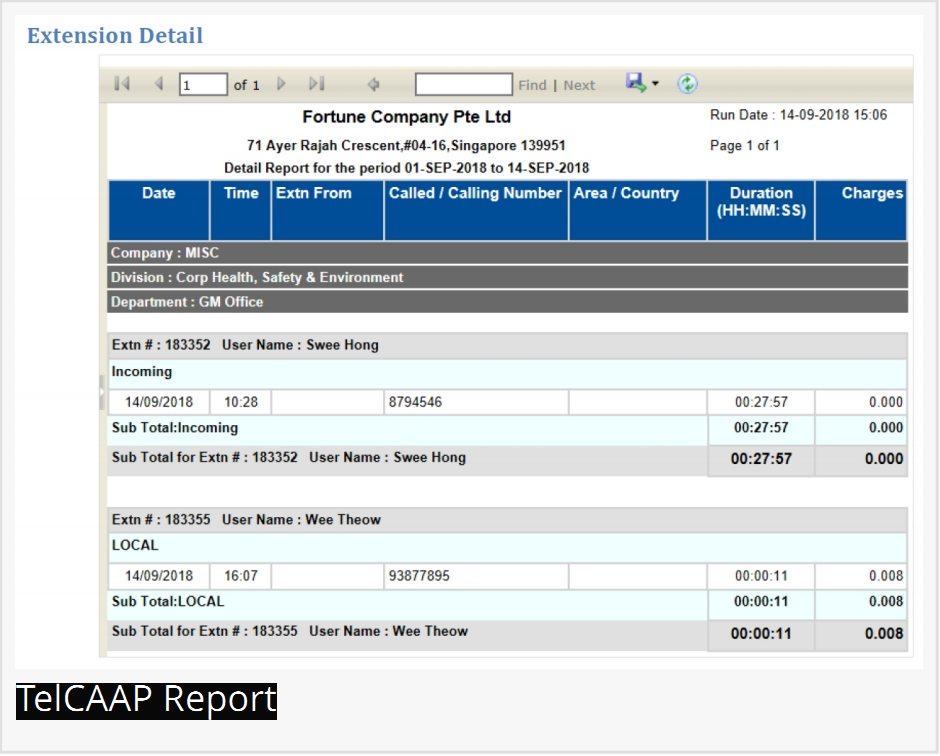
Task: Click the Previous Page icon
Action: (158, 84)
